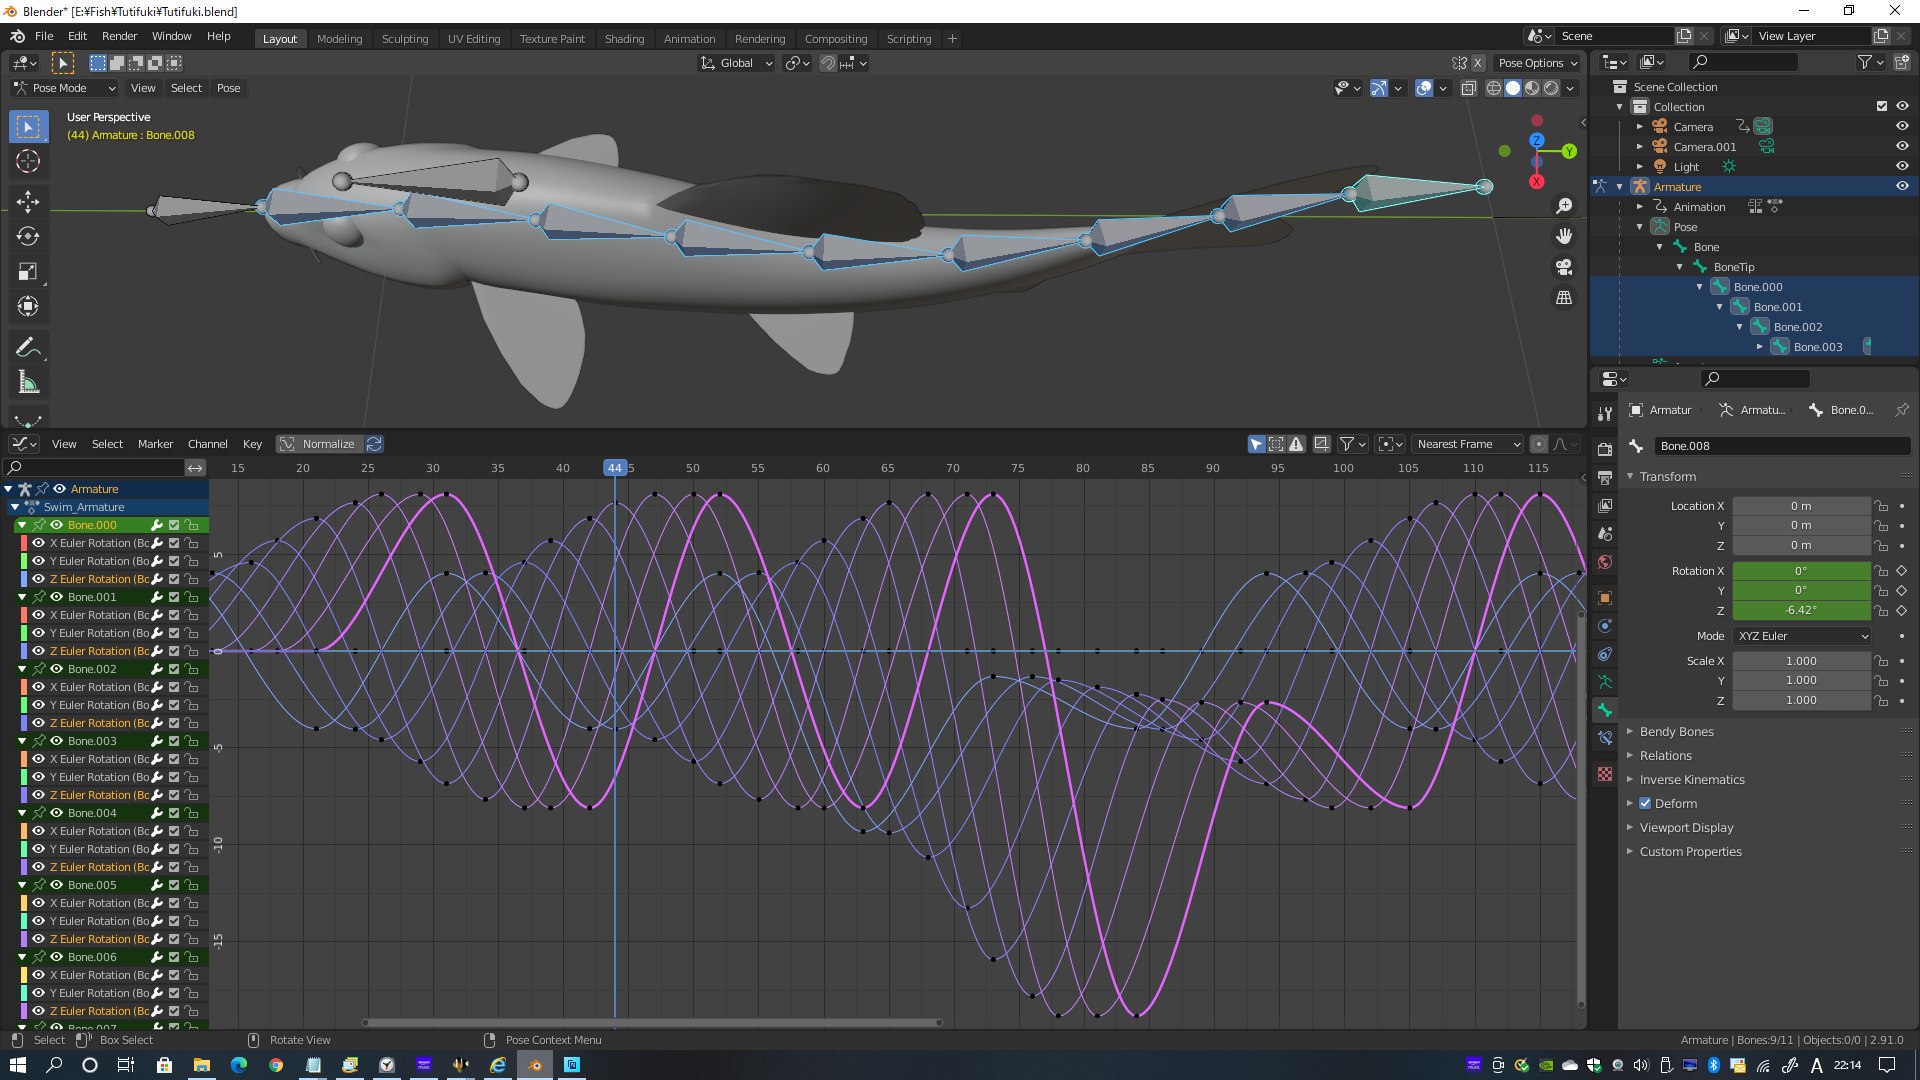Open the graph editor Key menu
Screen dimensions: 1920x1080
252,444
